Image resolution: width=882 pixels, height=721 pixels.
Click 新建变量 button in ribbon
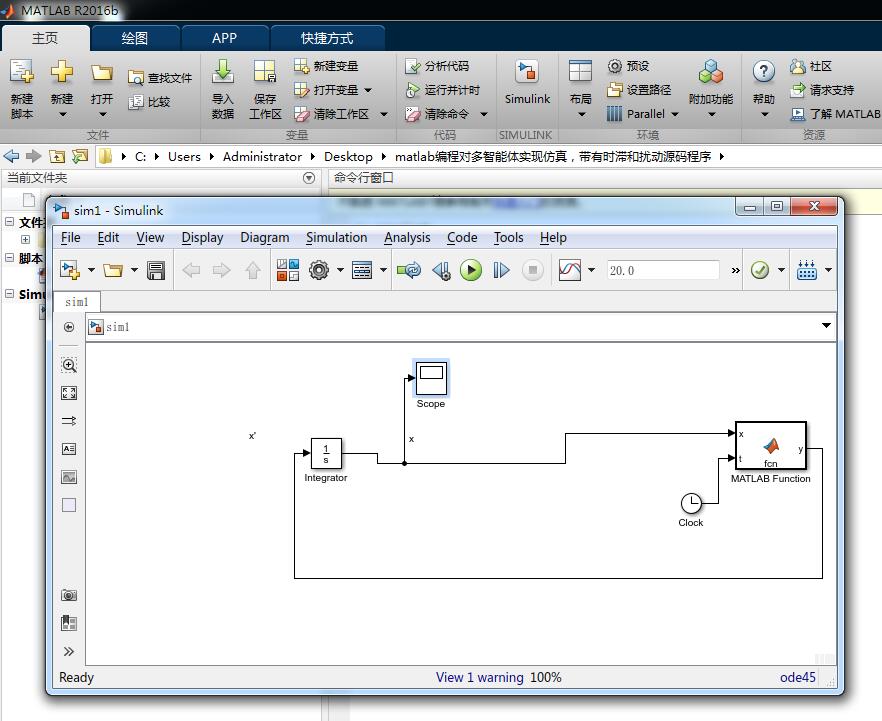(326, 66)
